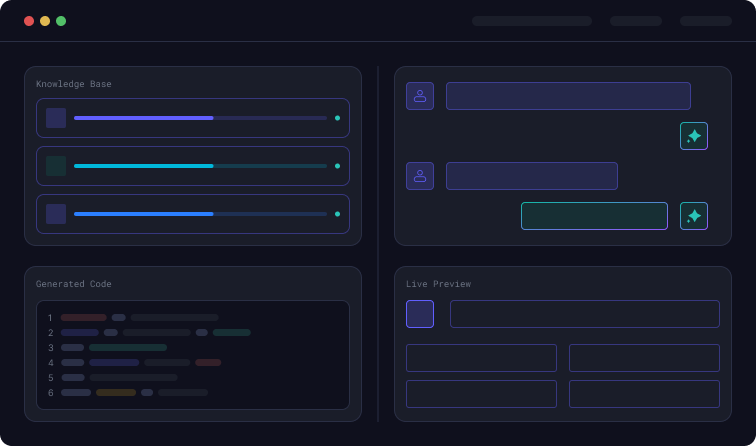Viewport: 756px width, 446px height.
Task: Toggle the status dot on the purple-bar item
Action: click(x=337, y=118)
